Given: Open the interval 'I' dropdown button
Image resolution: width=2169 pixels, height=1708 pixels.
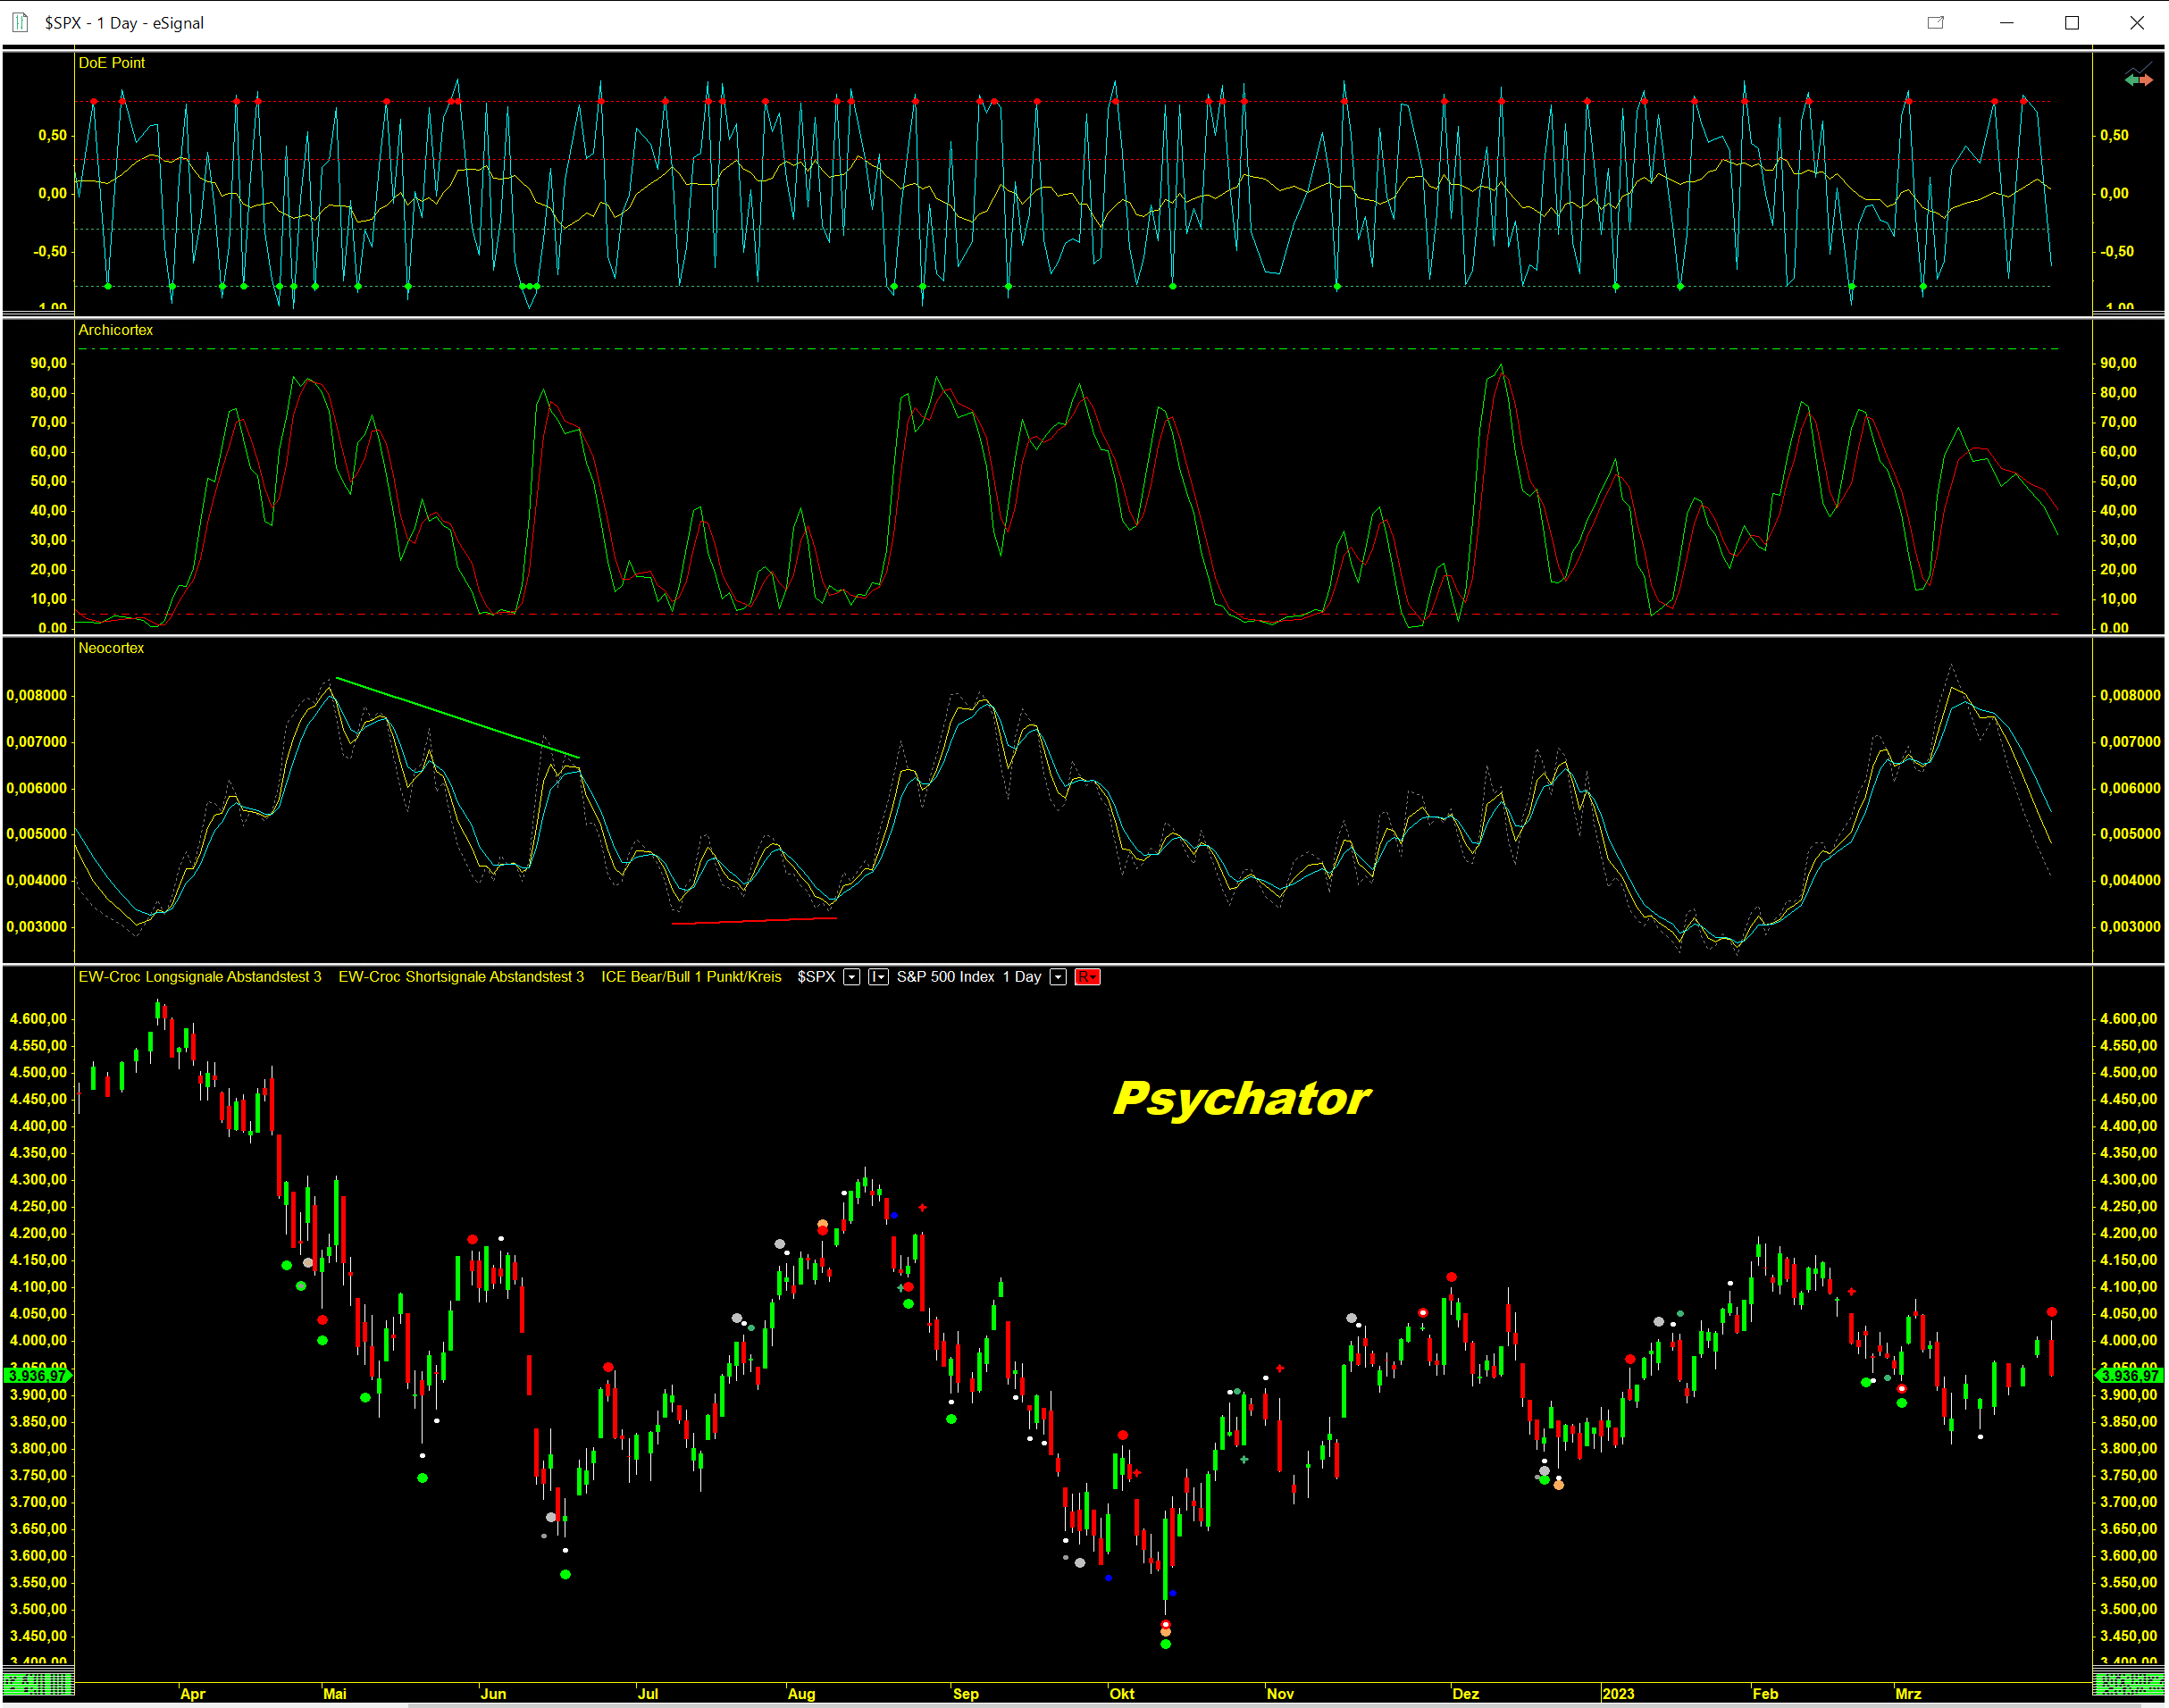Looking at the screenshot, I should pos(878,977).
